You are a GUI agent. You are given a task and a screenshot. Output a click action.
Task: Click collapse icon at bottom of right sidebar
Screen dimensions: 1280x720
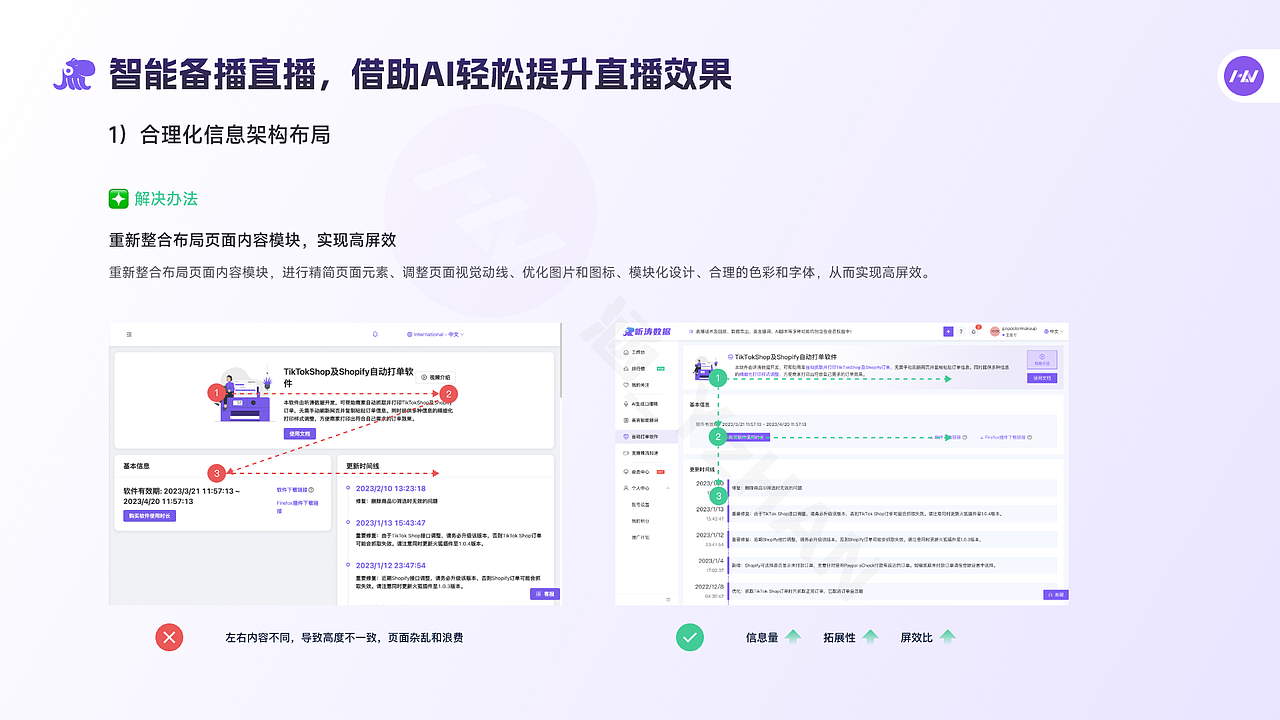(x=668, y=599)
